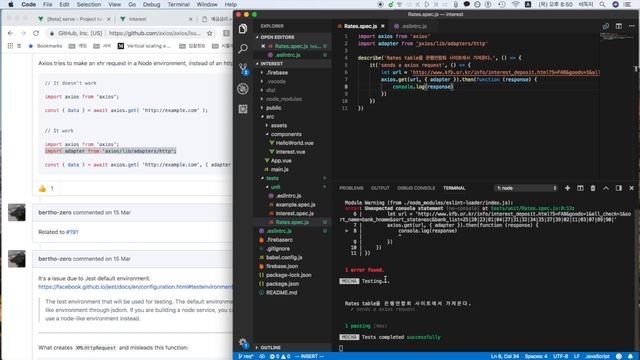640x360 pixels.
Task: Open the Terminal menu in the menu bar
Action: click(178, 4)
